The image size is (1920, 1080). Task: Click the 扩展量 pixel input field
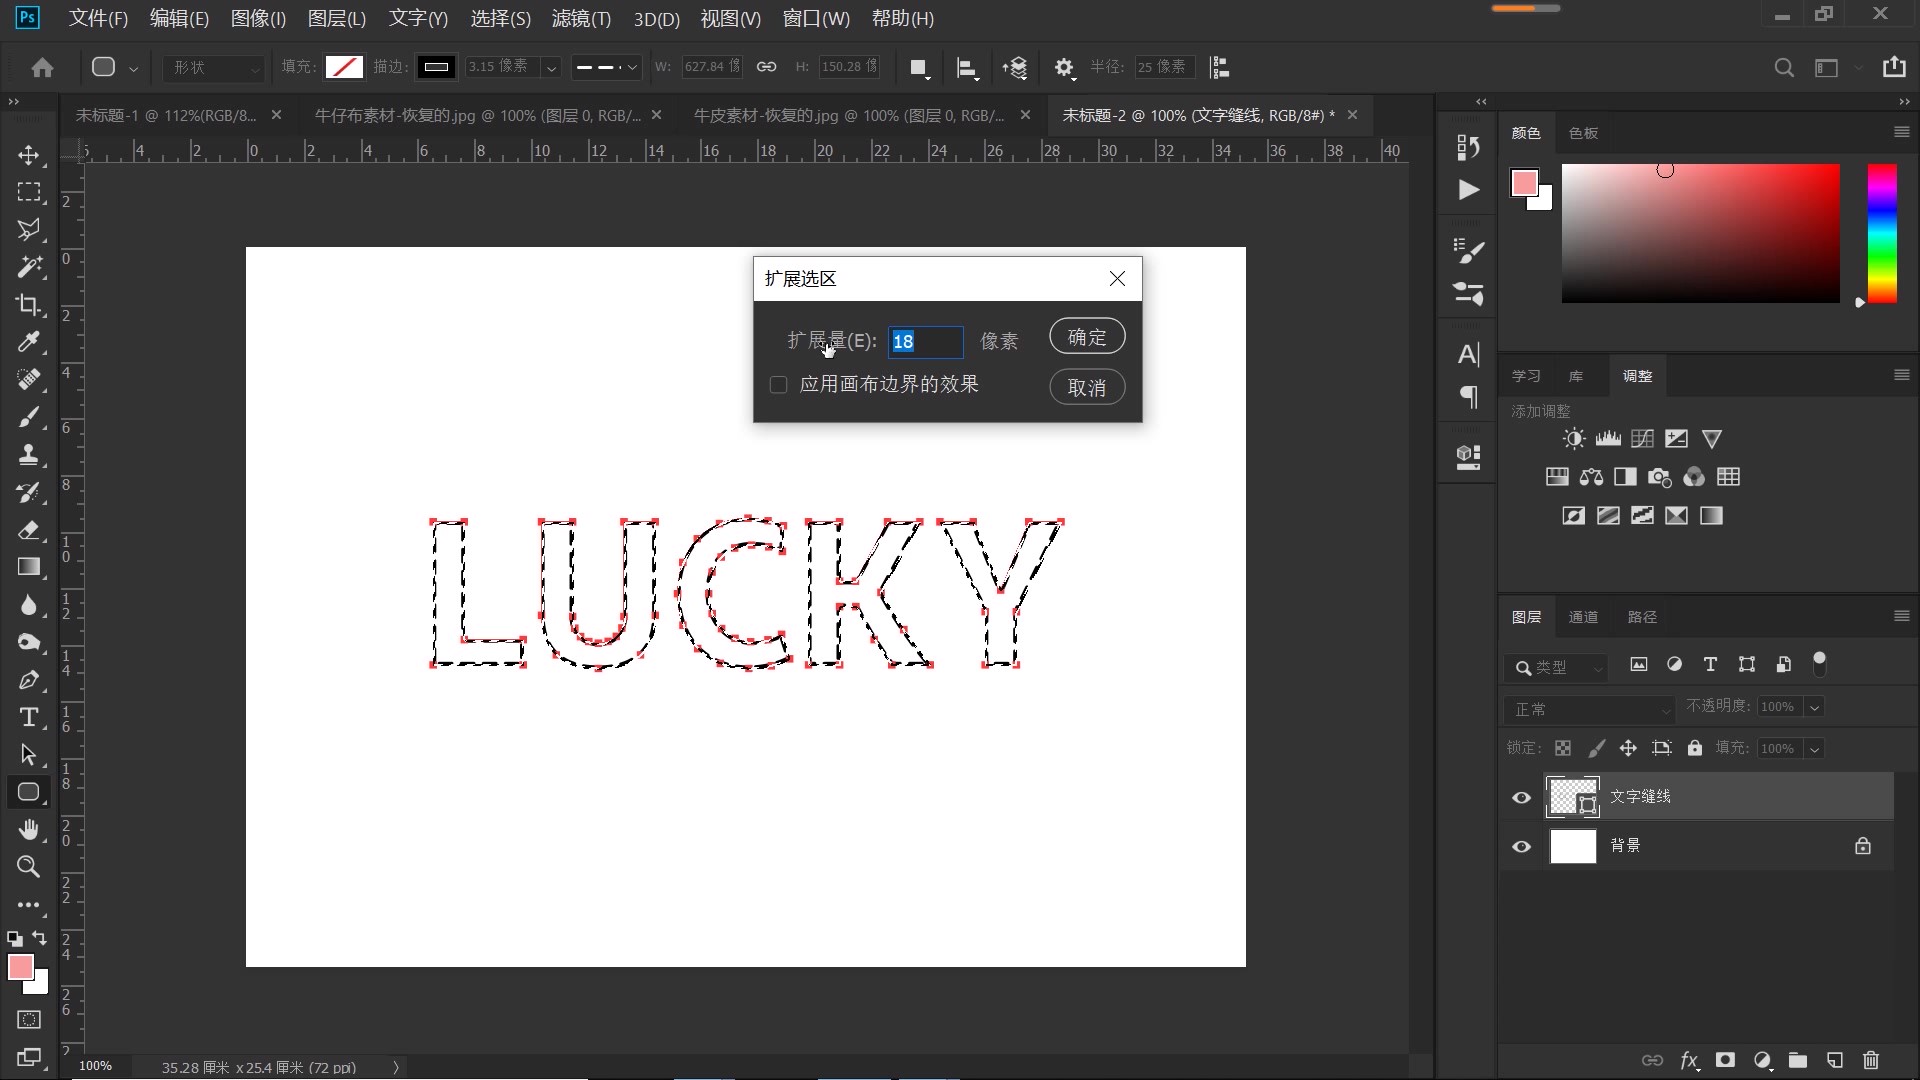pyautogui.click(x=925, y=342)
